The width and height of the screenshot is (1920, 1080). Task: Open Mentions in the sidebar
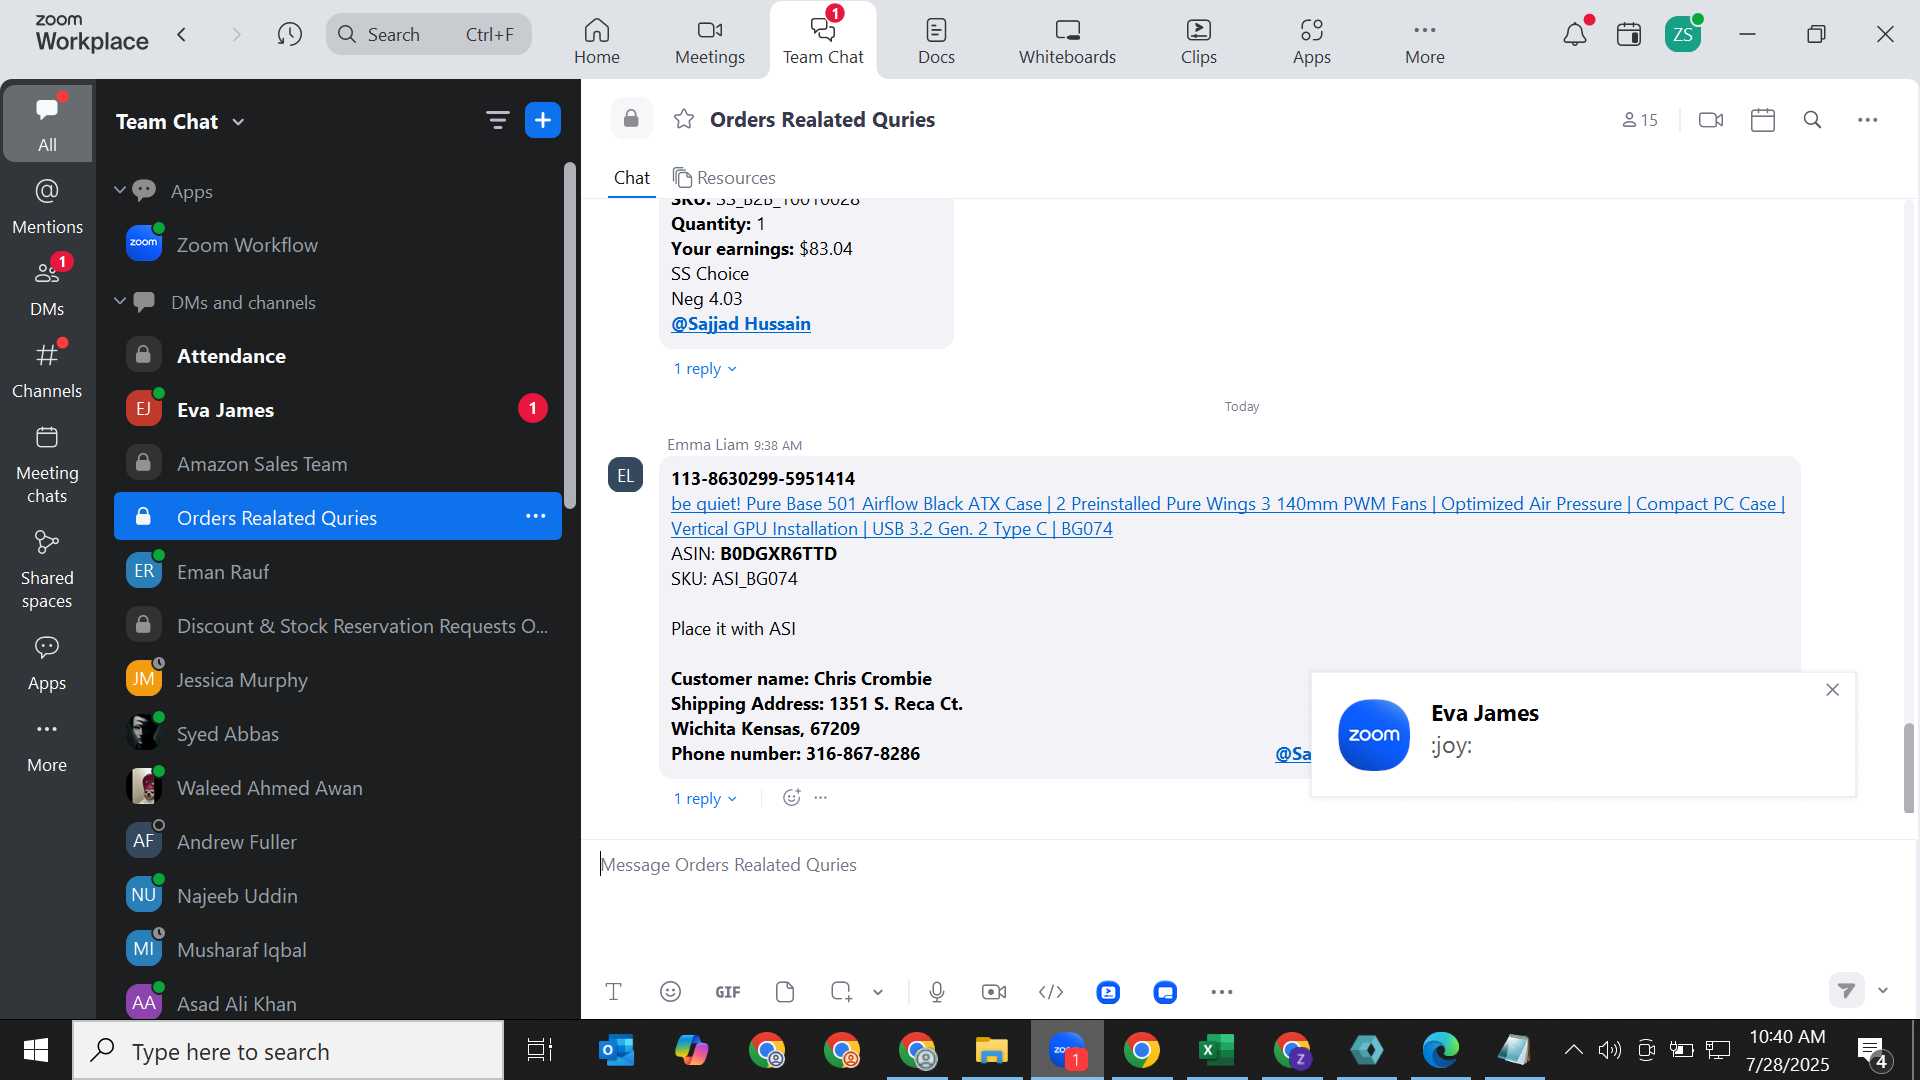click(47, 207)
